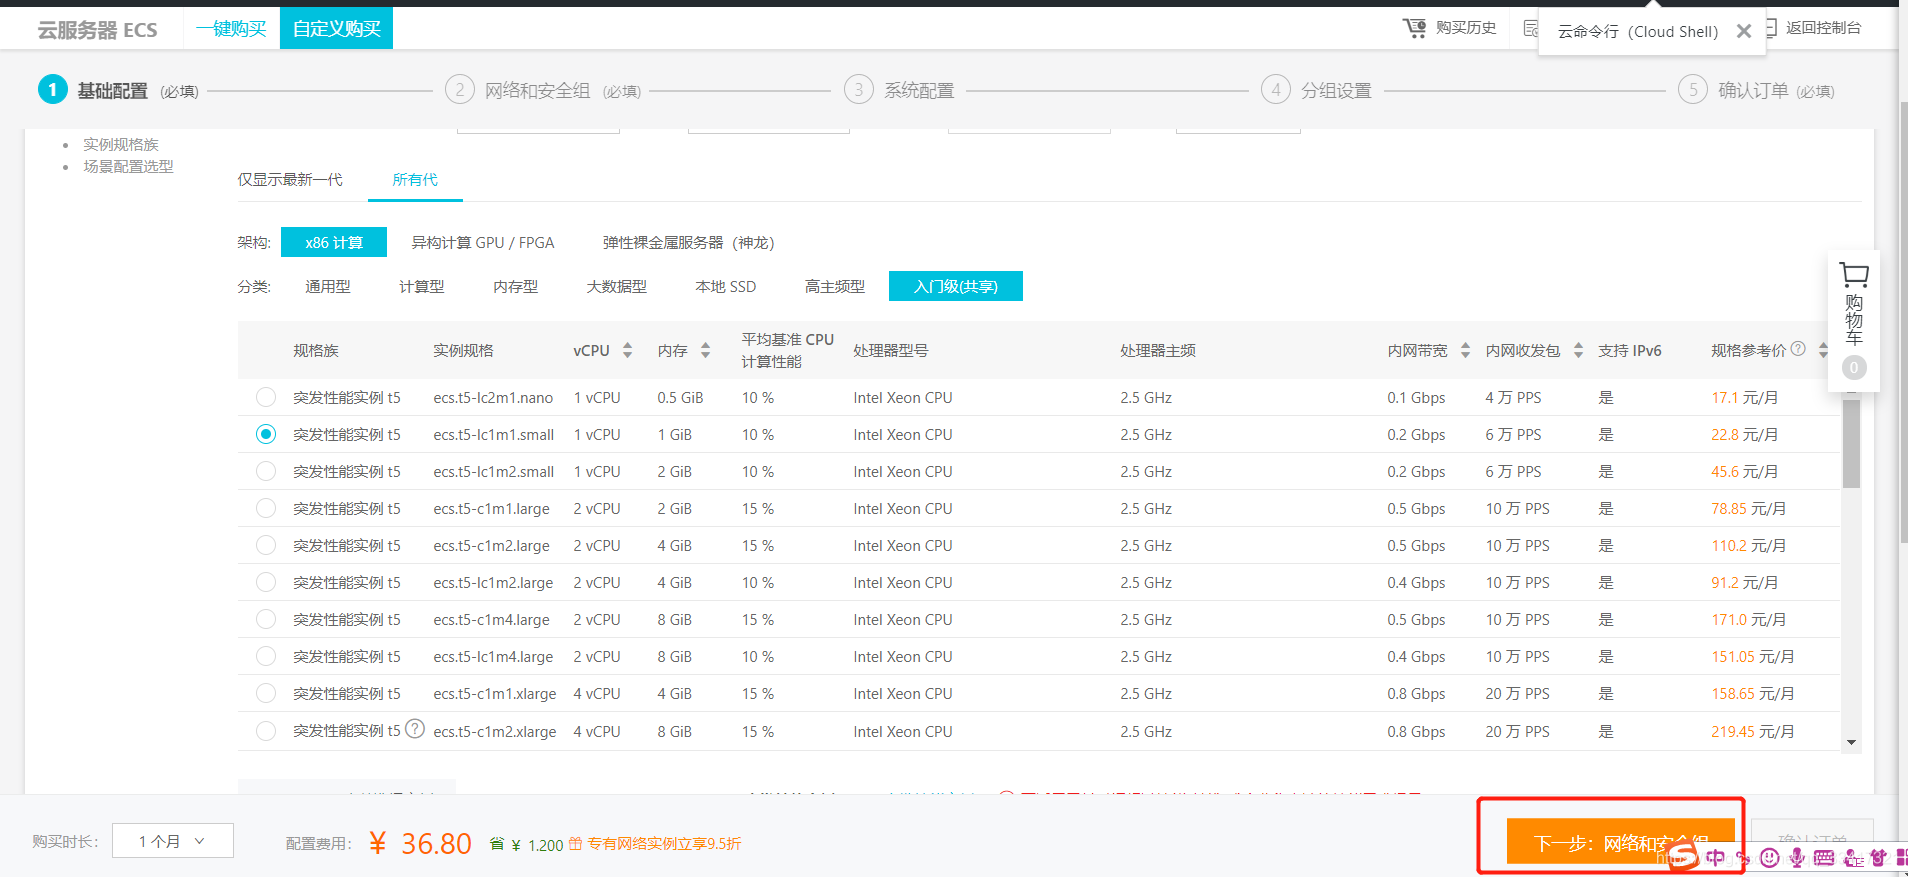Click the 返回控制台 monitor icon
Viewport: 1908px width, 877px height.
click(1770, 28)
